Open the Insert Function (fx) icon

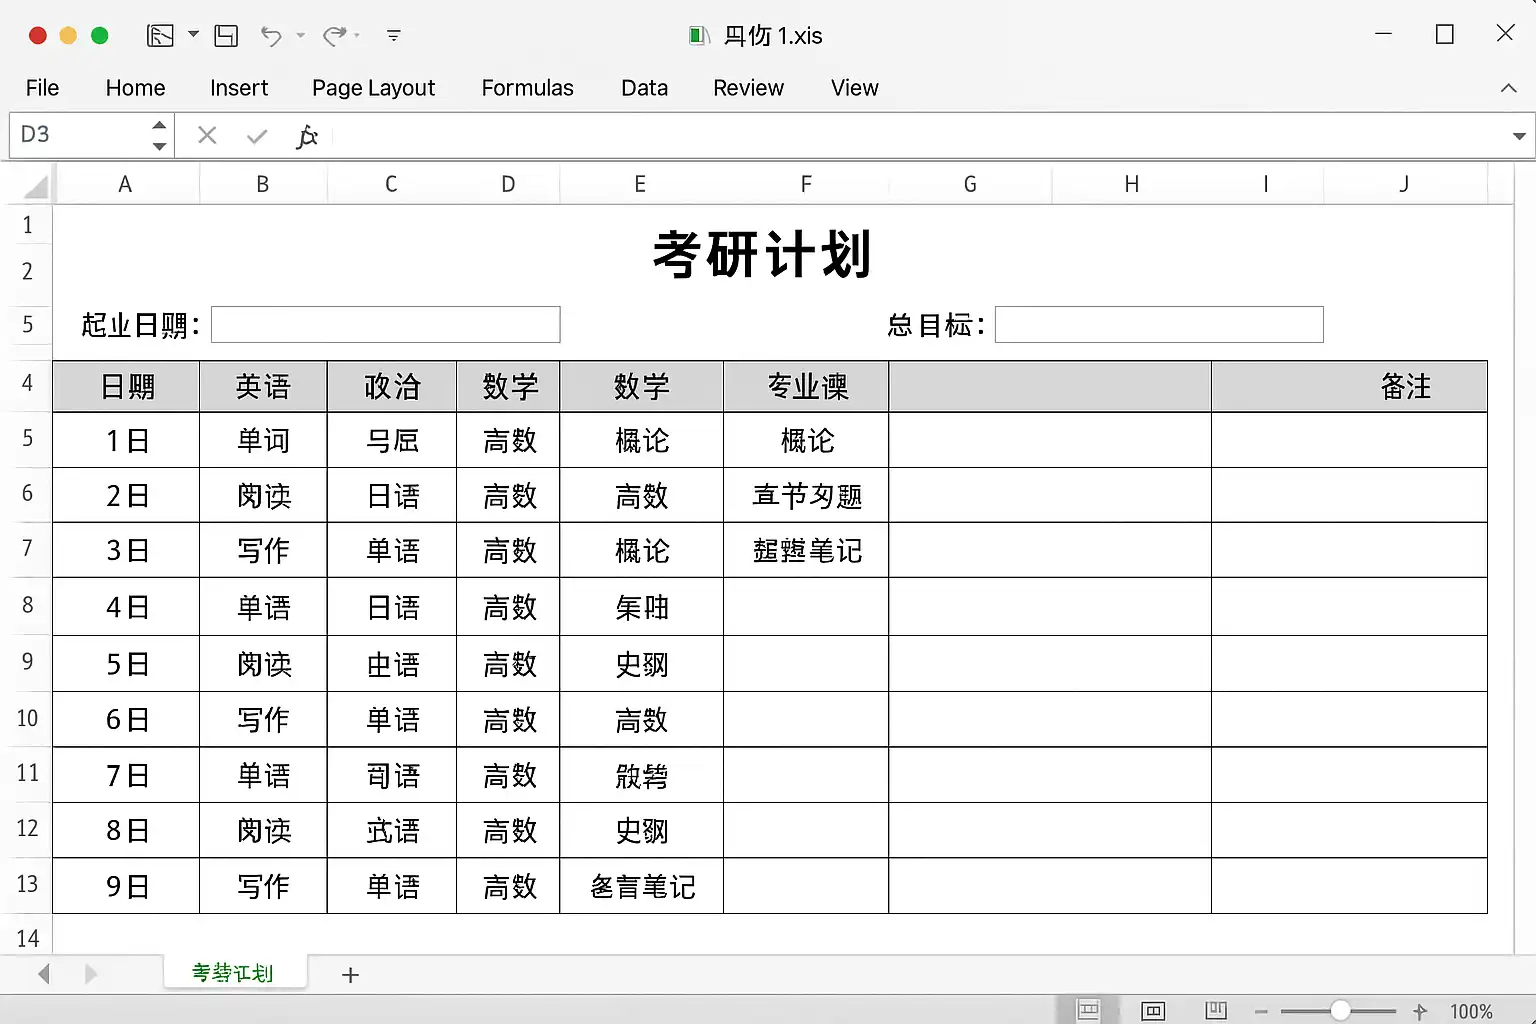tap(307, 135)
